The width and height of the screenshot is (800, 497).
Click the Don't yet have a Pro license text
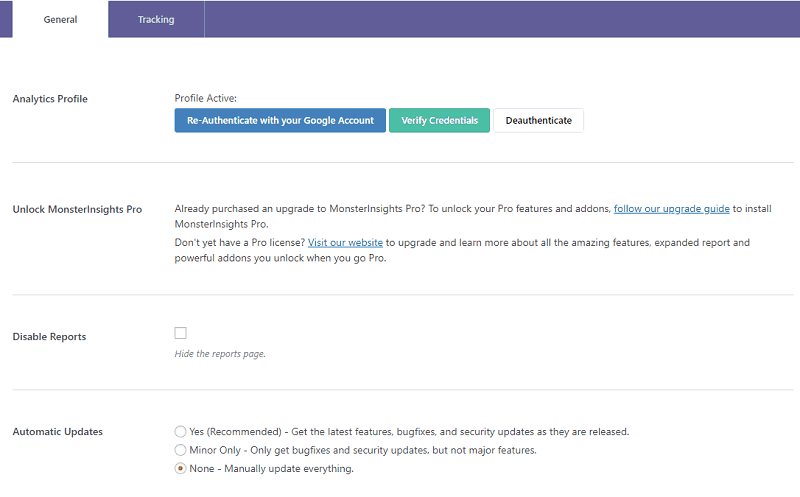pos(240,242)
